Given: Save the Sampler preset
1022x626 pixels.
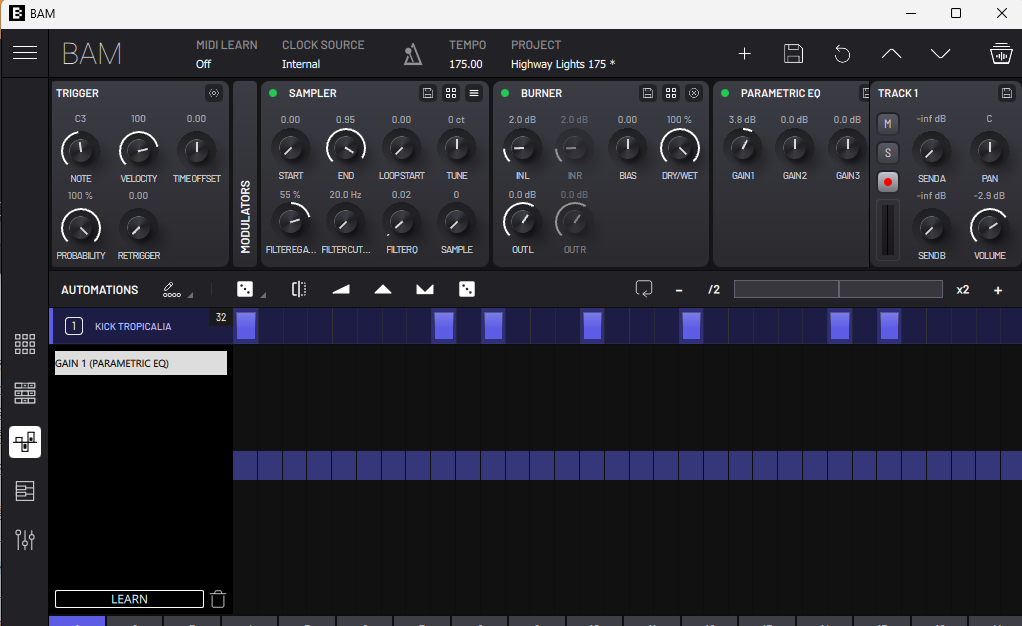Looking at the screenshot, I should click(x=428, y=93).
